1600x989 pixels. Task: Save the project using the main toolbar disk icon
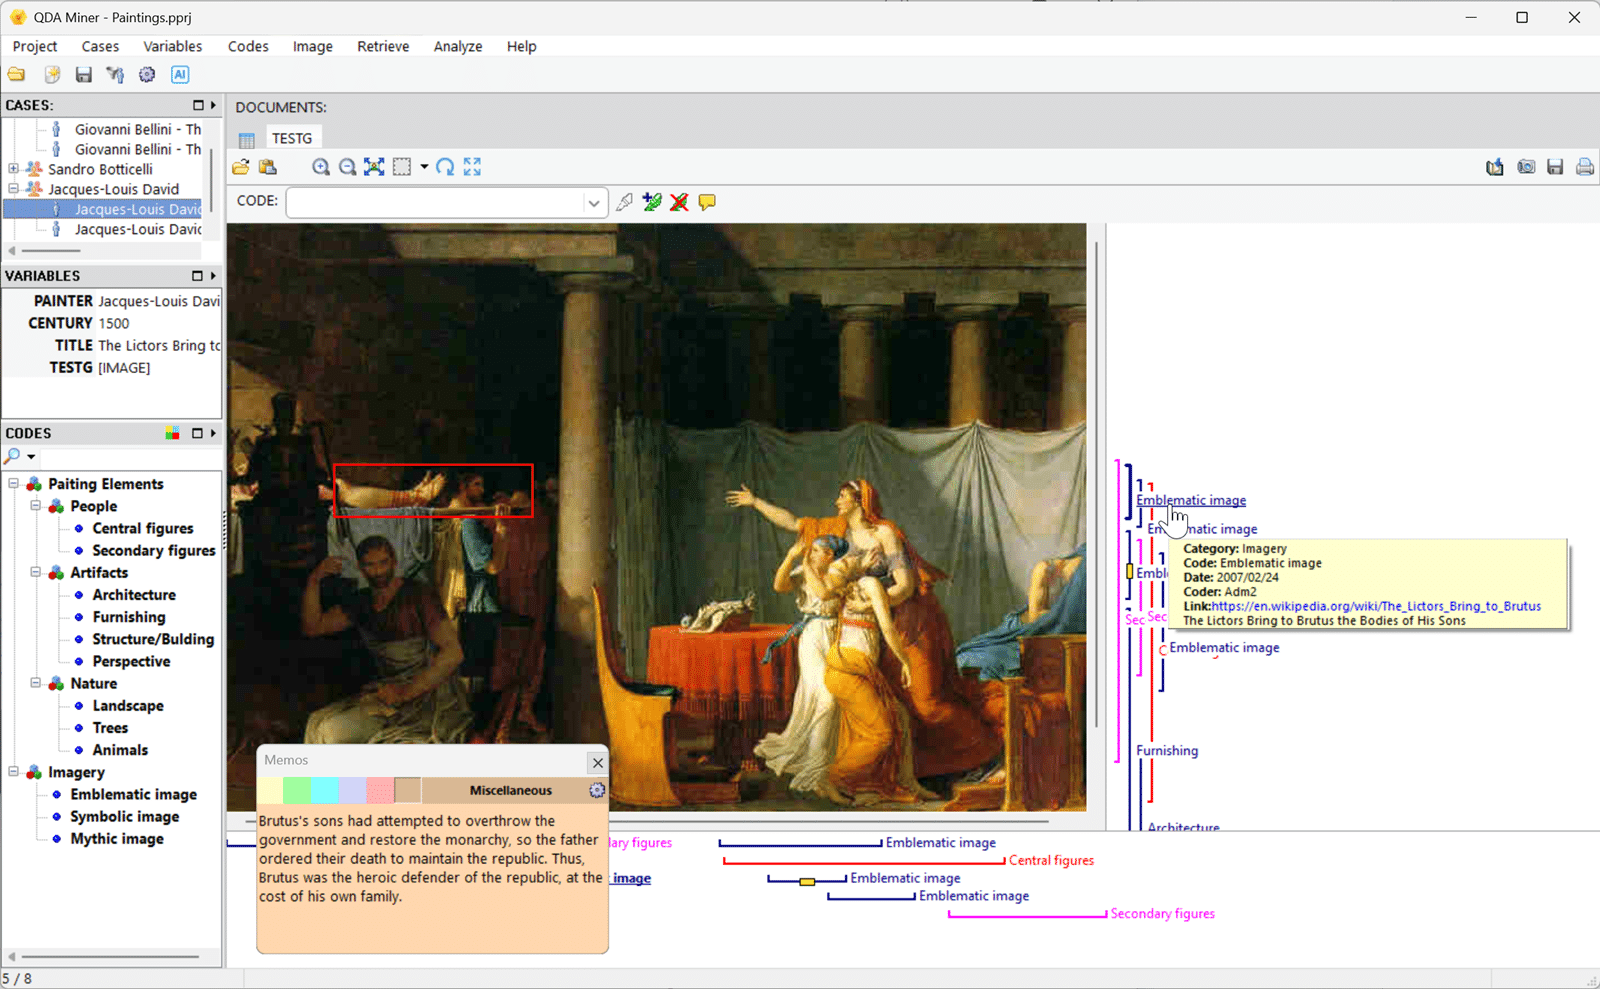tap(84, 75)
